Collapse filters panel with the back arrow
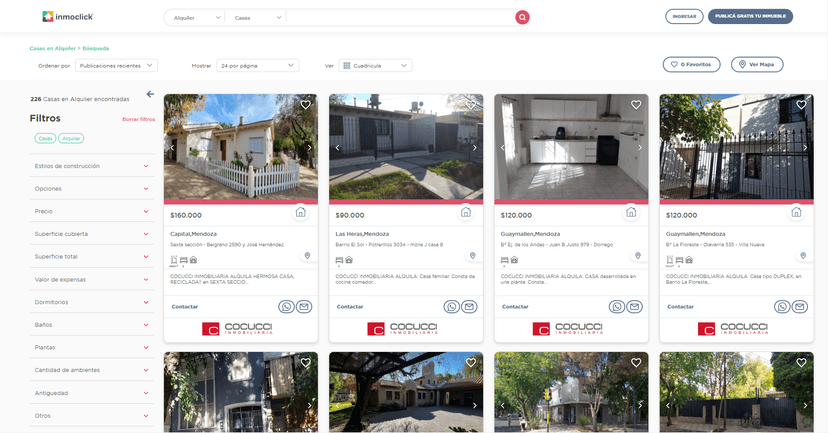The image size is (828, 433). tap(150, 94)
